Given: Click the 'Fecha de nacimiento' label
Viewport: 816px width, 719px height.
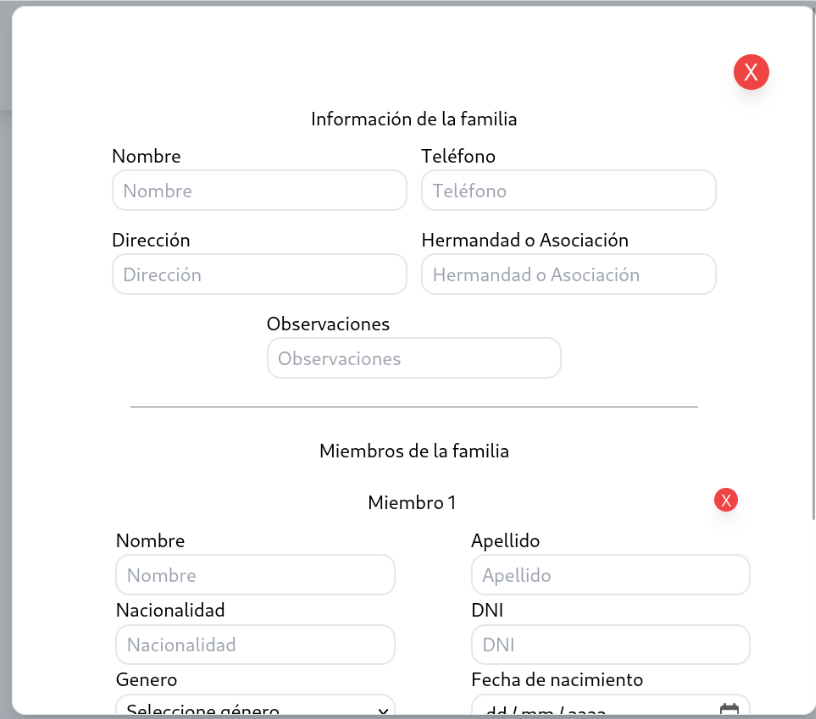Looking at the screenshot, I should (557, 680).
